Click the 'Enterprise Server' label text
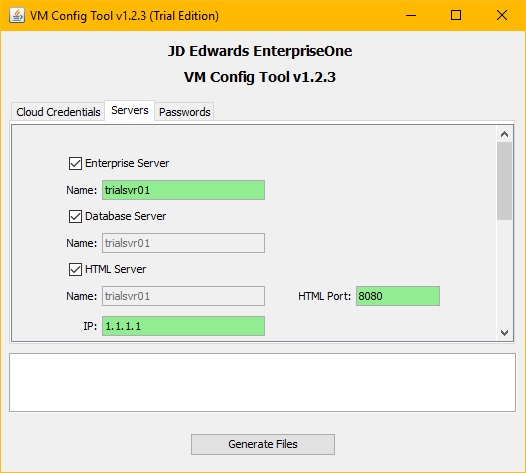The image size is (526, 473). click(x=127, y=163)
